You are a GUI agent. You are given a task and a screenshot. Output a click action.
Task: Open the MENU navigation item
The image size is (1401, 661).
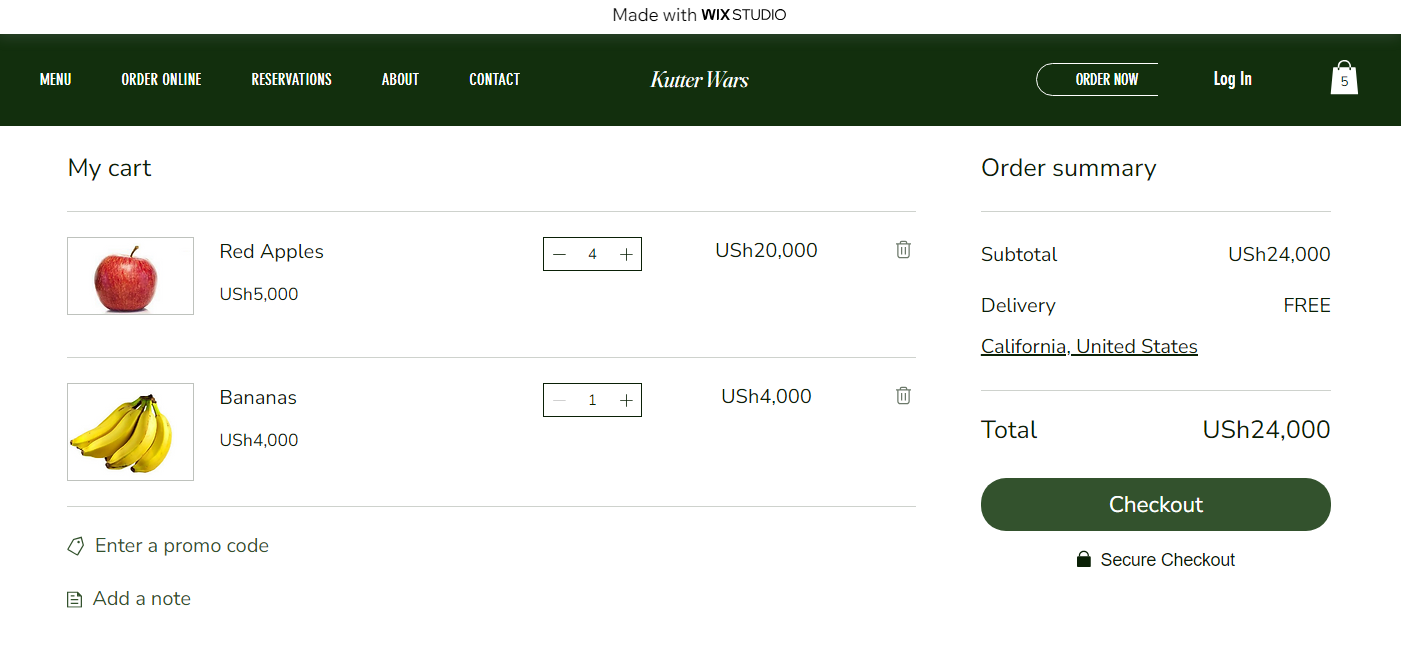55,79
